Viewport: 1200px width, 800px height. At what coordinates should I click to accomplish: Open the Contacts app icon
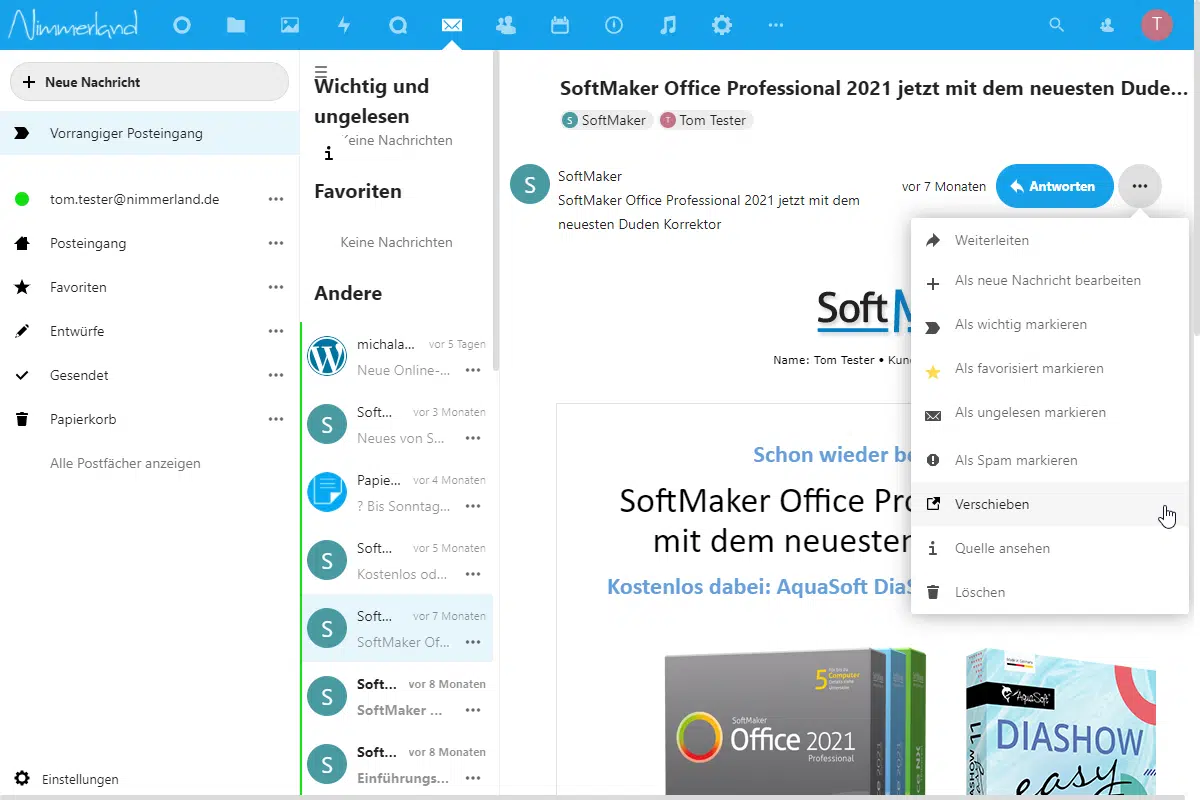click(x=506, y=25)
